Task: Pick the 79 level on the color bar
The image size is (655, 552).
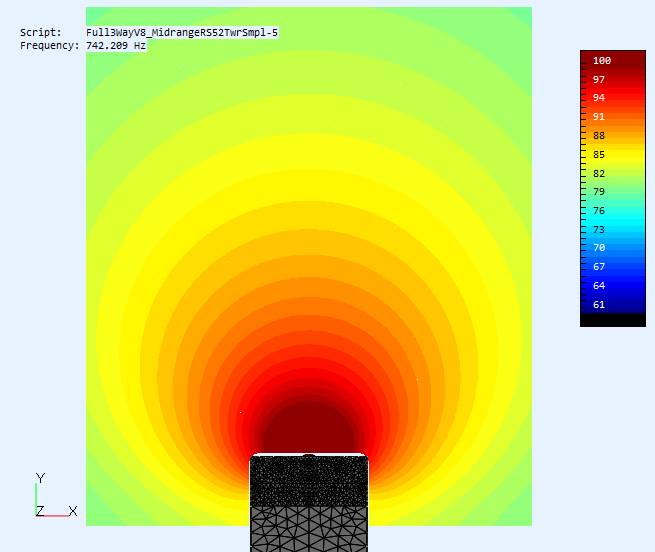Action: point(599,191)
